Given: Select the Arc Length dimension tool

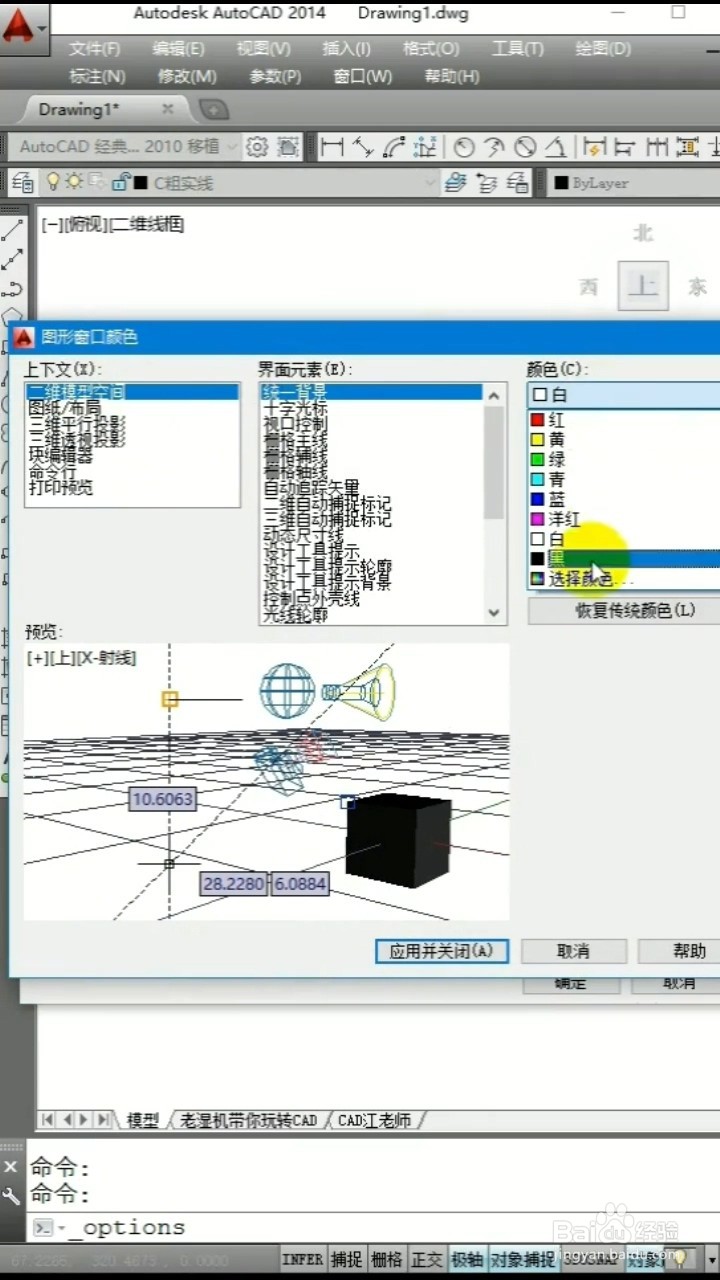Looking at the screenshot, I should pos(394,147).
